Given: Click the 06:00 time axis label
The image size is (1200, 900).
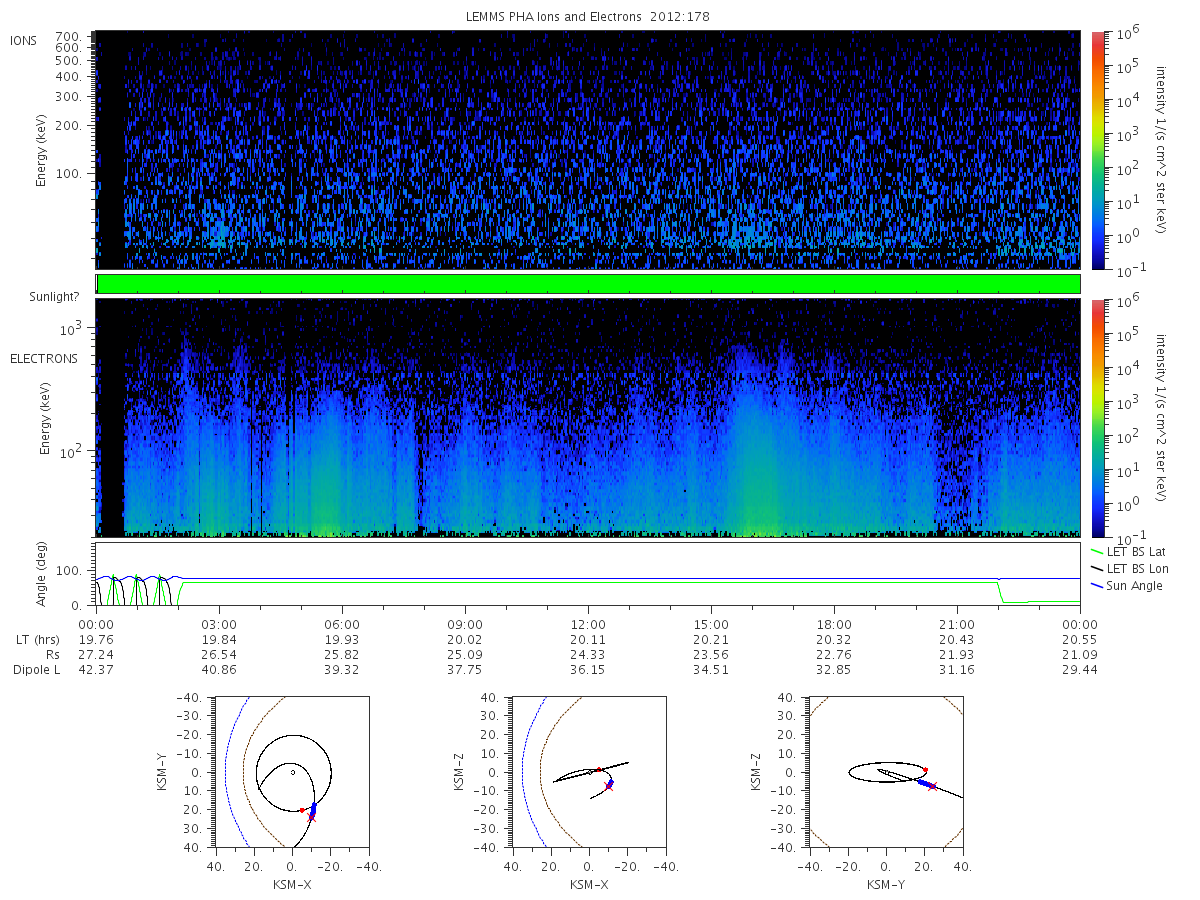Looking at the screenshot, I should click(342, 623).
